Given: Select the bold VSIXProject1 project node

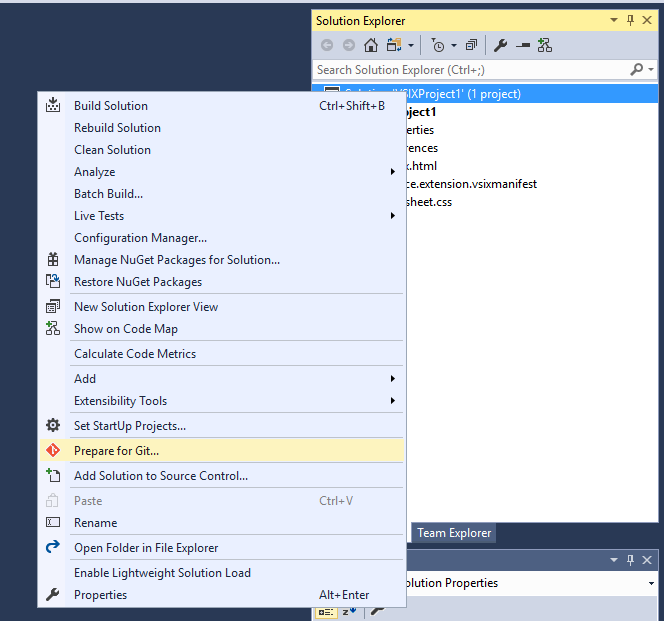Looking at the screenshot, I should pyautogui.click(x=420, y=112).
